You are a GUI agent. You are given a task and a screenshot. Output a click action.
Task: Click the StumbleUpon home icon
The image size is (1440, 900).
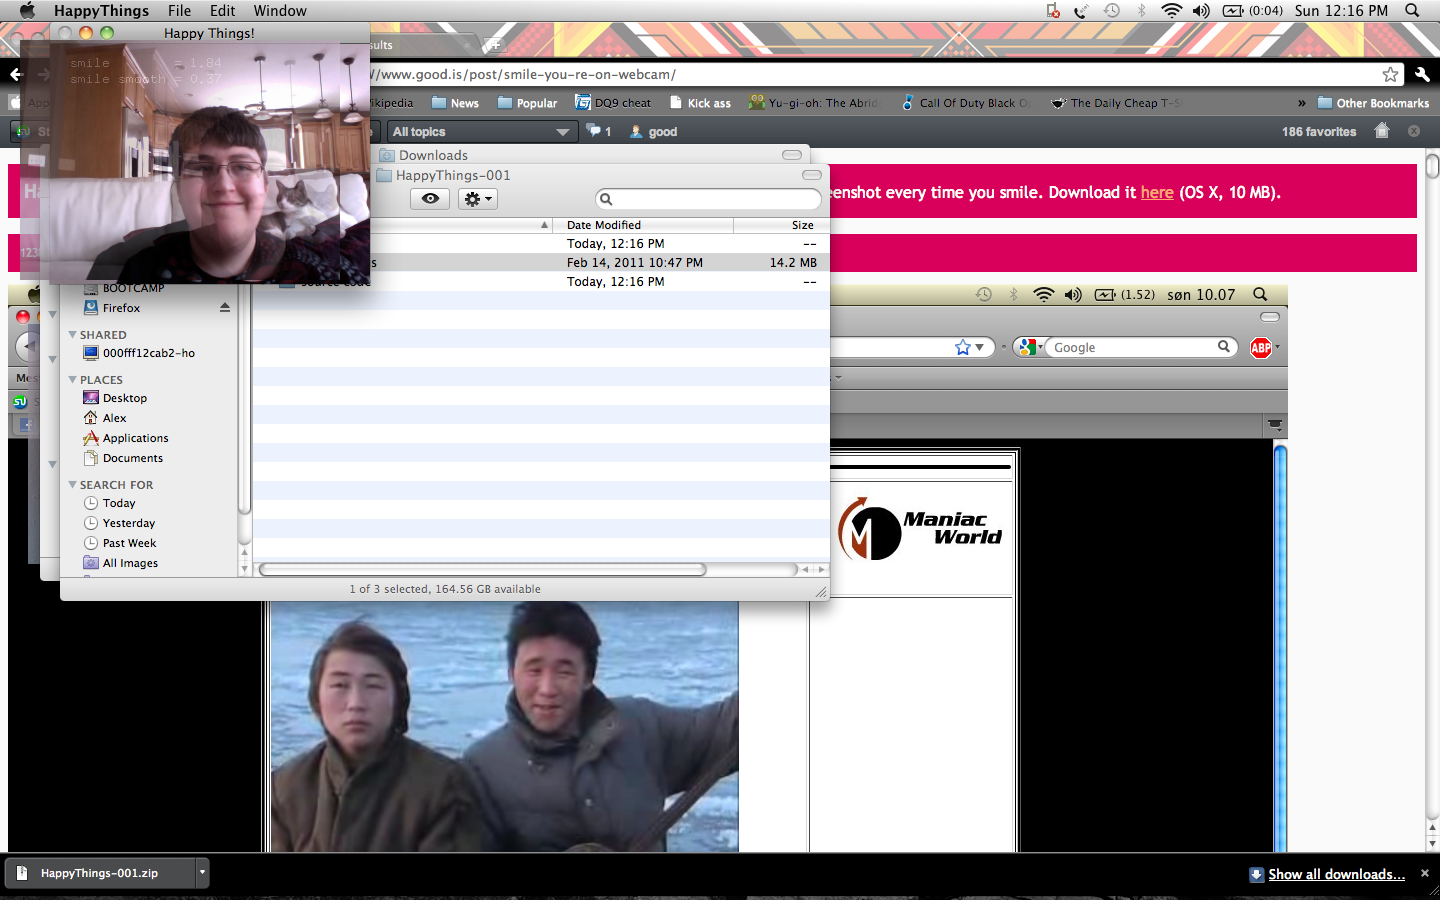pos(1382,131)
